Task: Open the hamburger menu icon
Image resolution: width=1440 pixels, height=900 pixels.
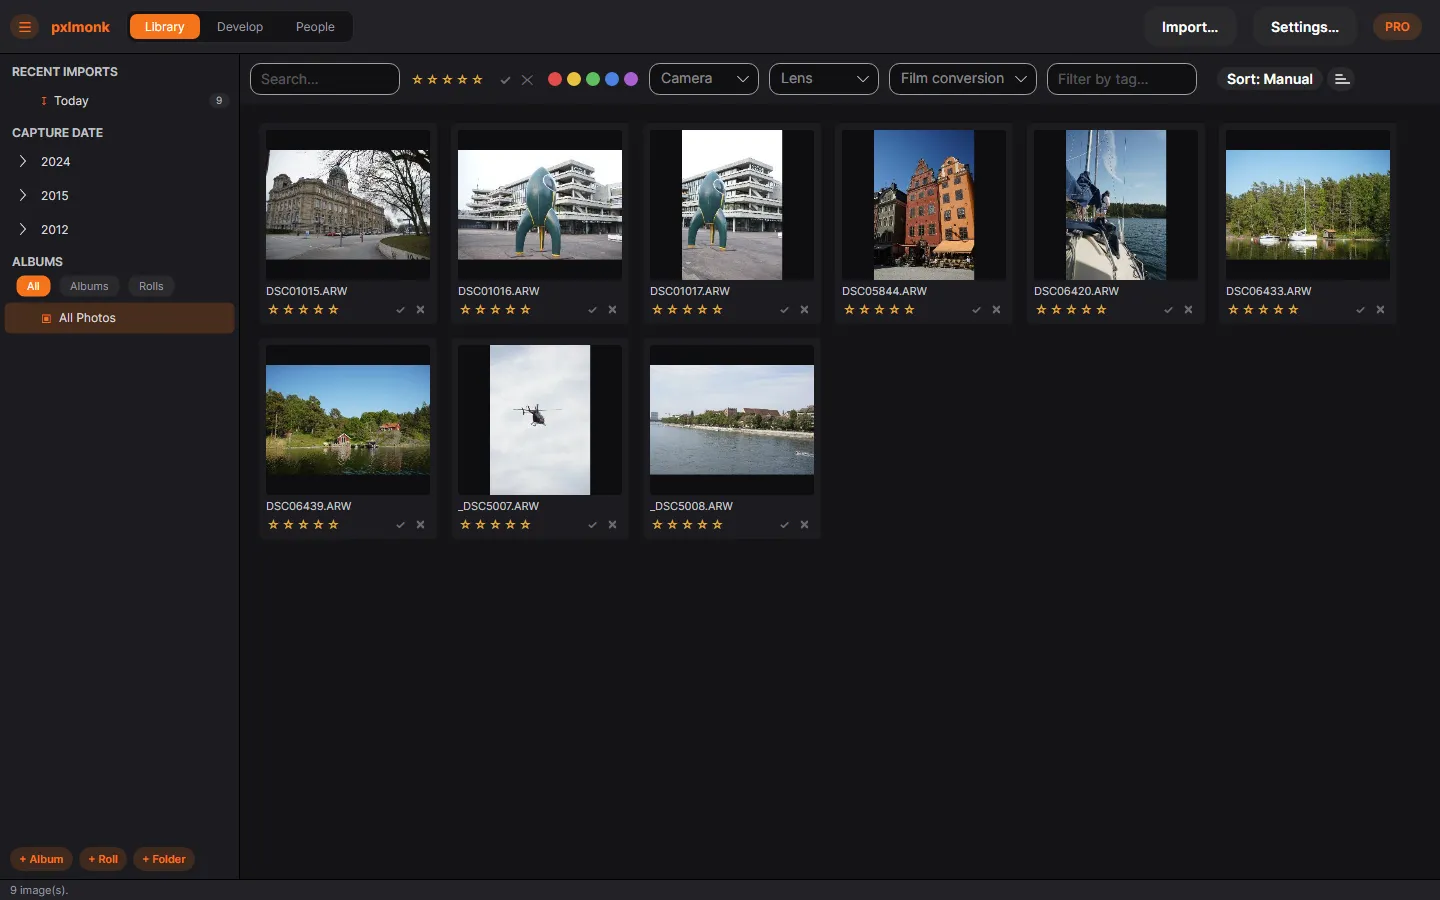Action: [25, 27]
